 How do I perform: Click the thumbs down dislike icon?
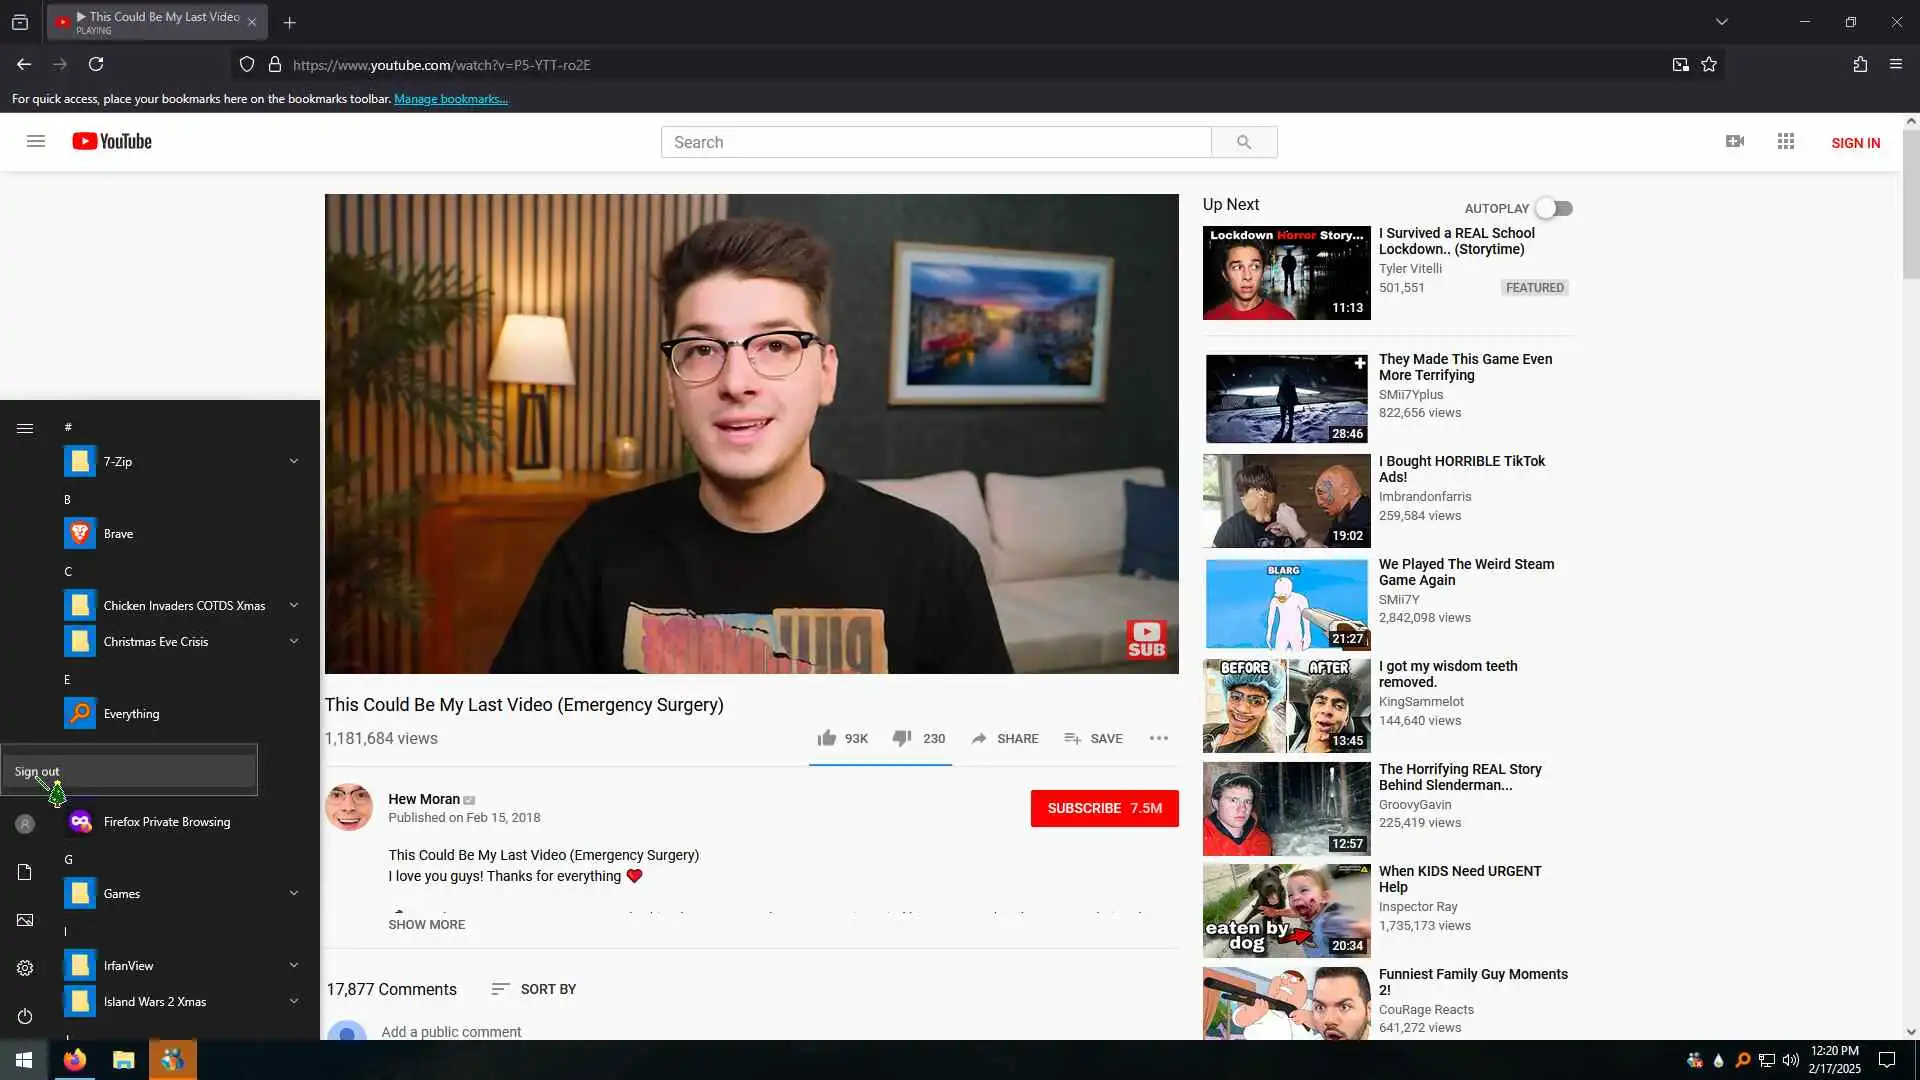tap(901, 738)
